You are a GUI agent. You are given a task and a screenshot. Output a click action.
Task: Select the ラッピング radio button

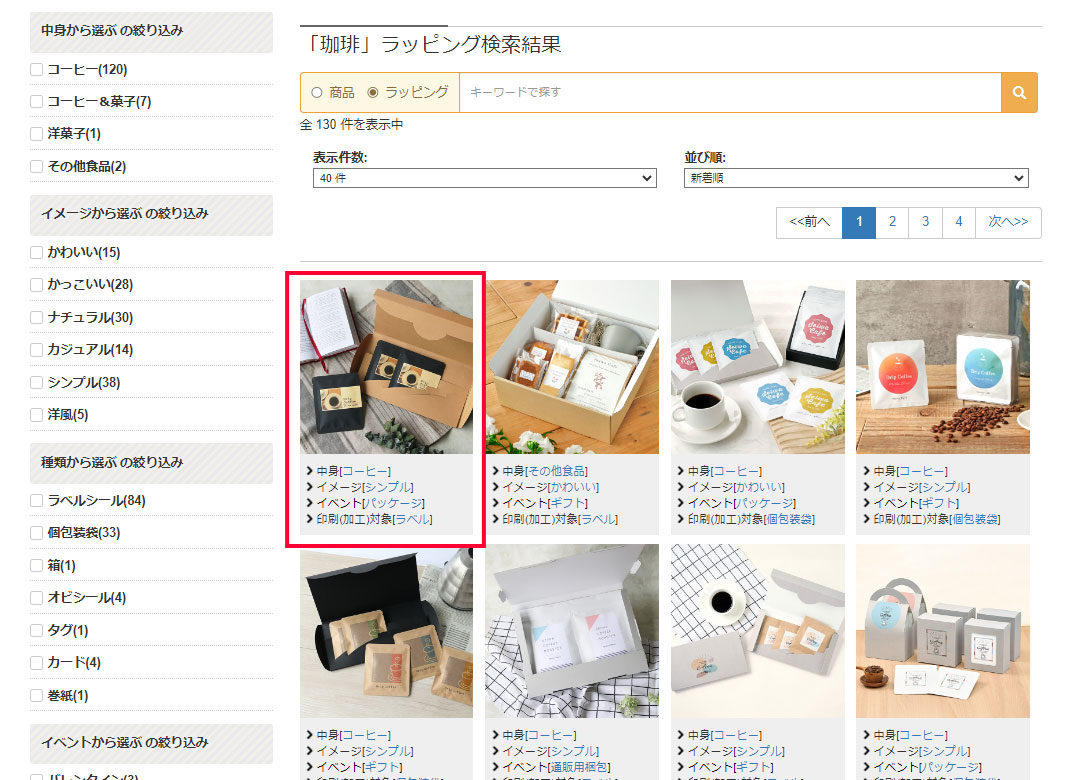pyautogui.click(x=373, y=92)
